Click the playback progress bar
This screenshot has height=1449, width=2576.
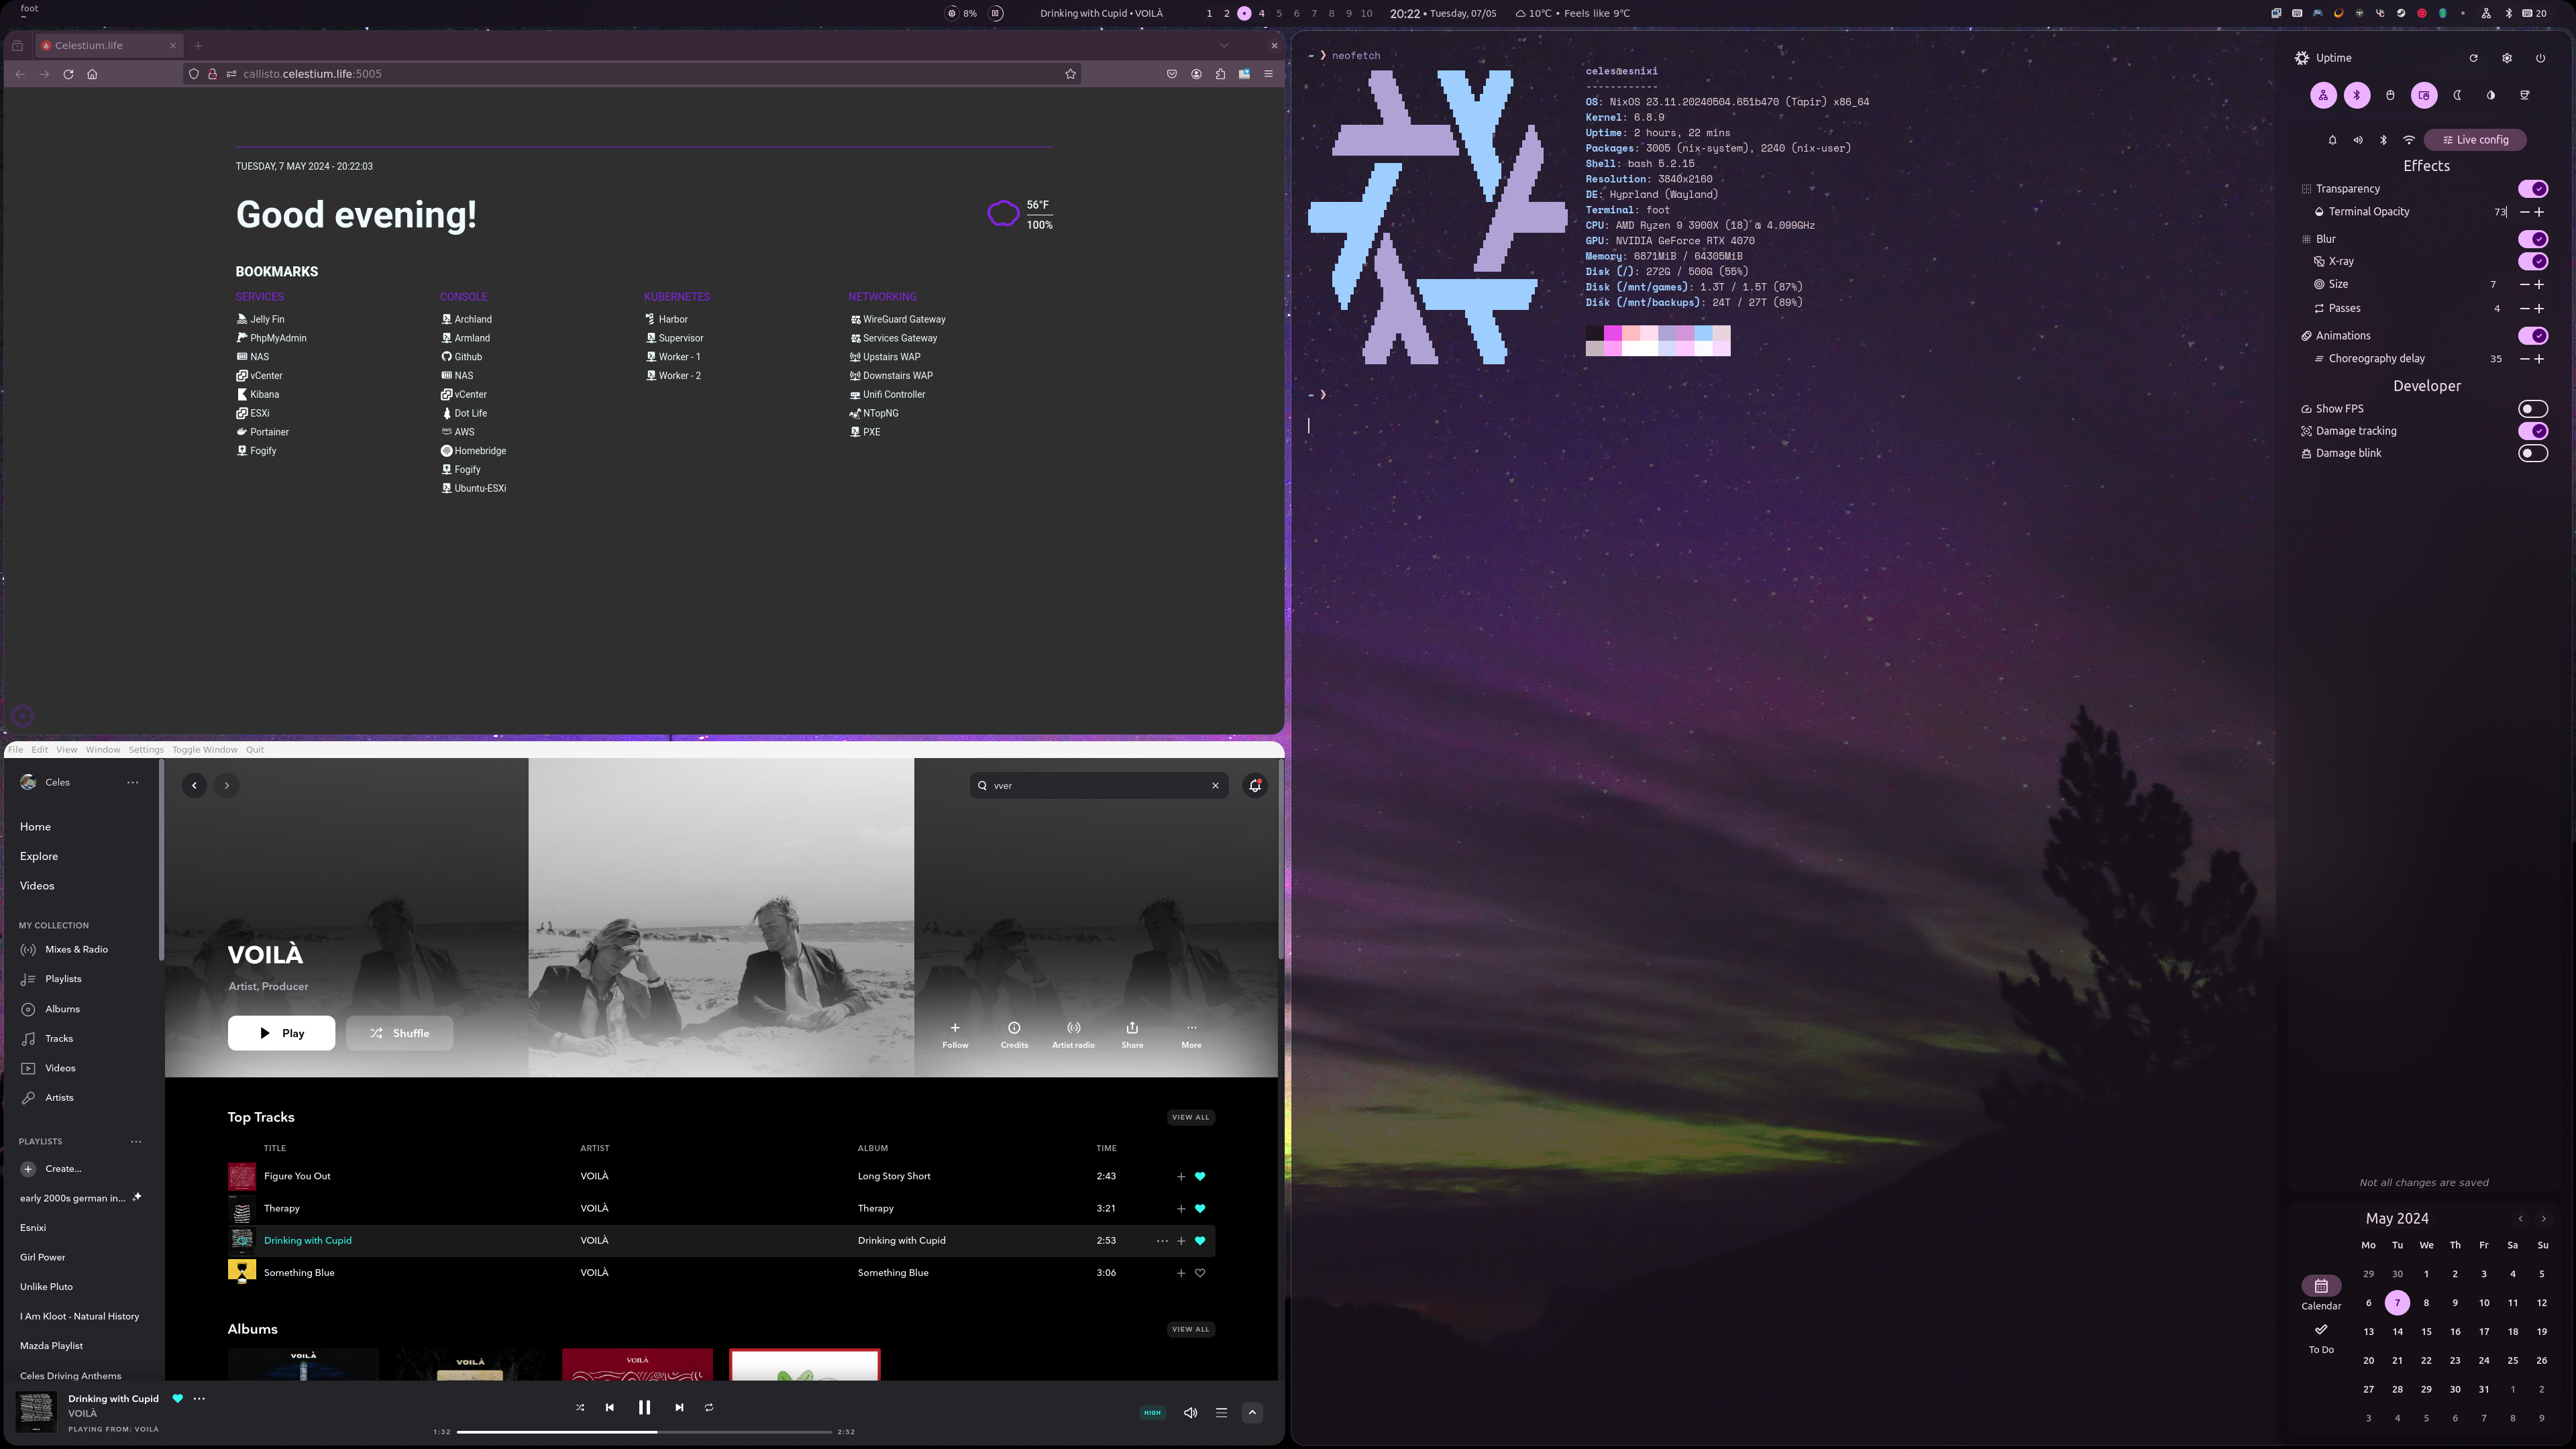click(x=644, y=1432)
